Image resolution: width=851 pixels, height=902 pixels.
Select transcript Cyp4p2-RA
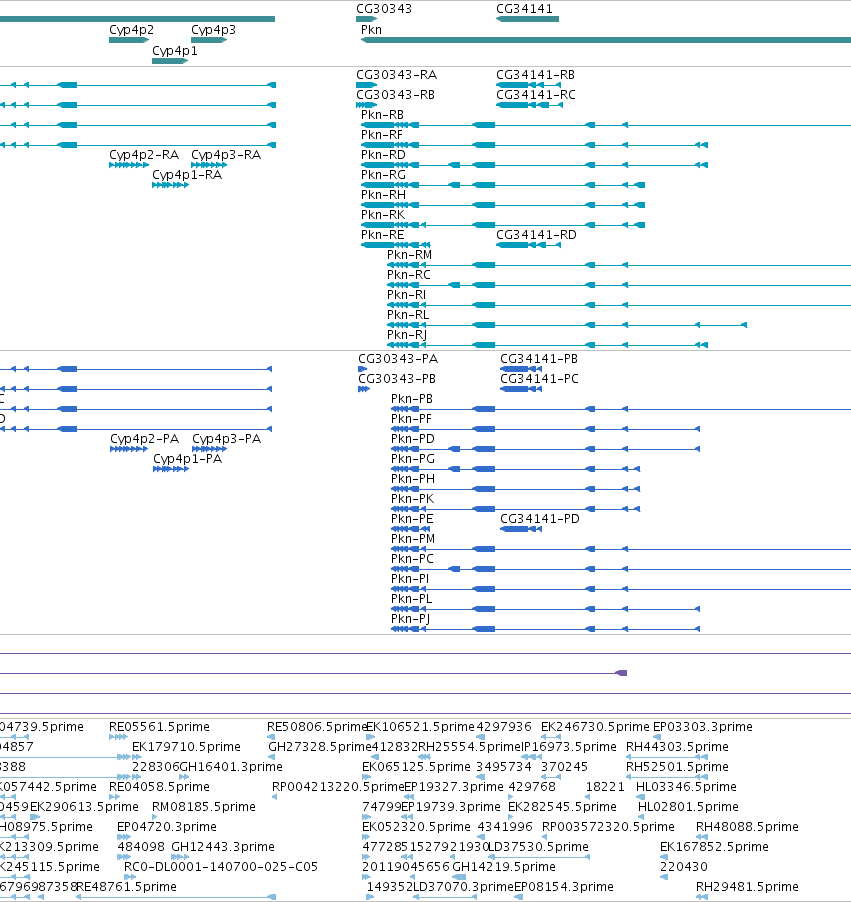144,155
